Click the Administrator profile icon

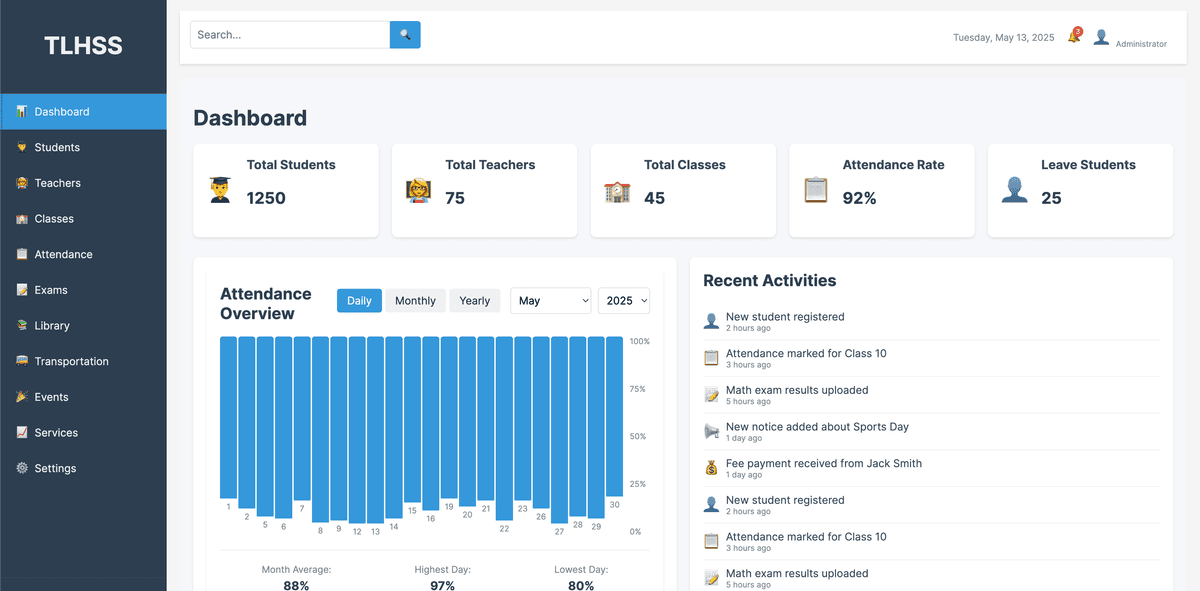1101,36
